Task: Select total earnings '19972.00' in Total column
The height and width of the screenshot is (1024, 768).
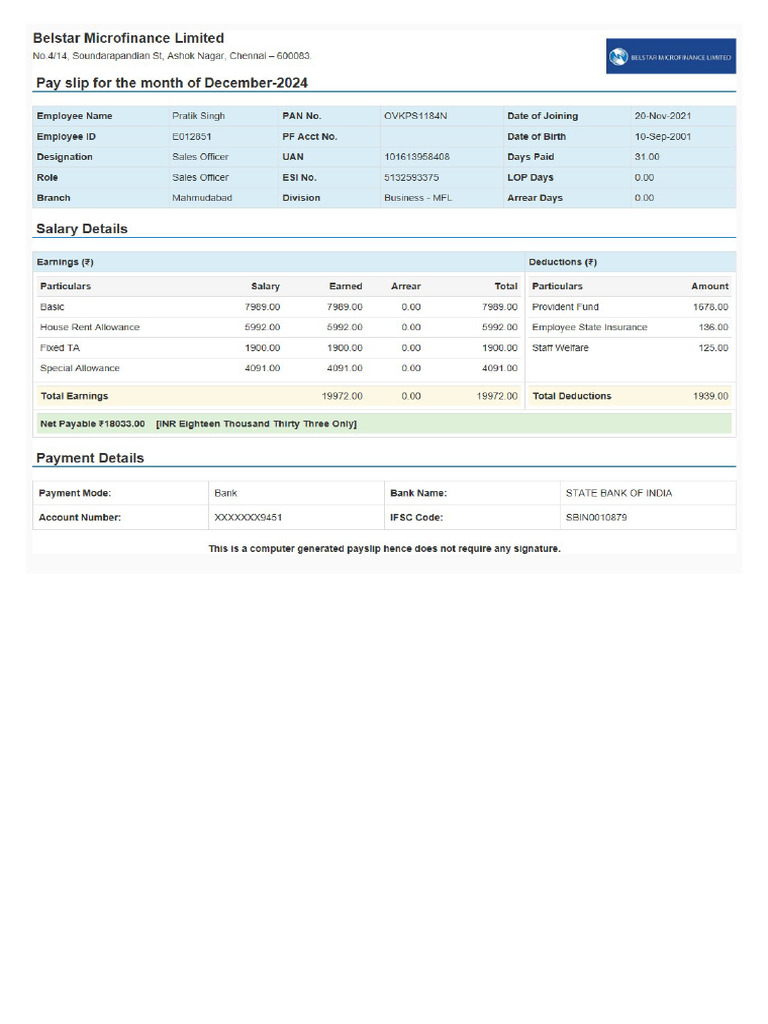Action: 497,396
